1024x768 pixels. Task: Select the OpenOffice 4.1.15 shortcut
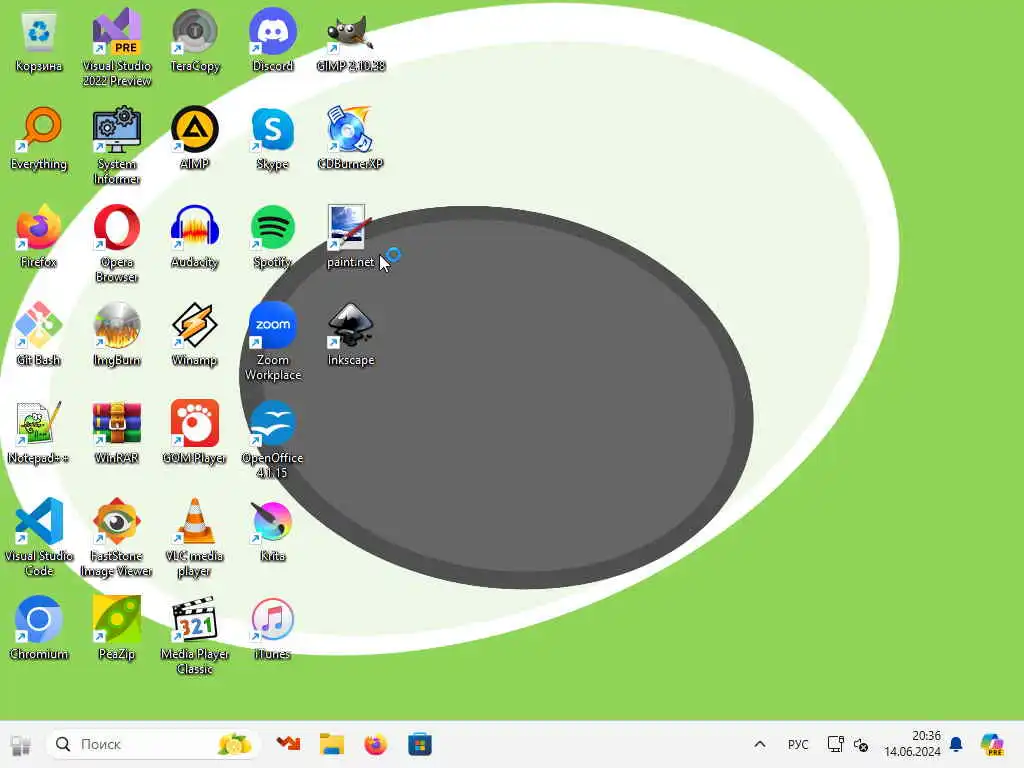[x=272, y=440]
